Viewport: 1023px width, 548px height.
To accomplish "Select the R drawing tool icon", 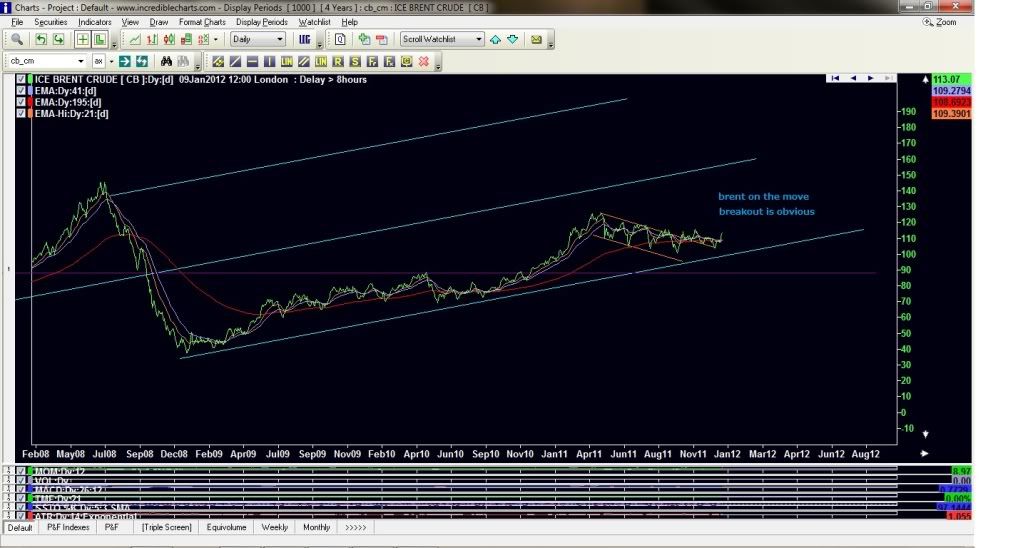I will coord(338,61).
